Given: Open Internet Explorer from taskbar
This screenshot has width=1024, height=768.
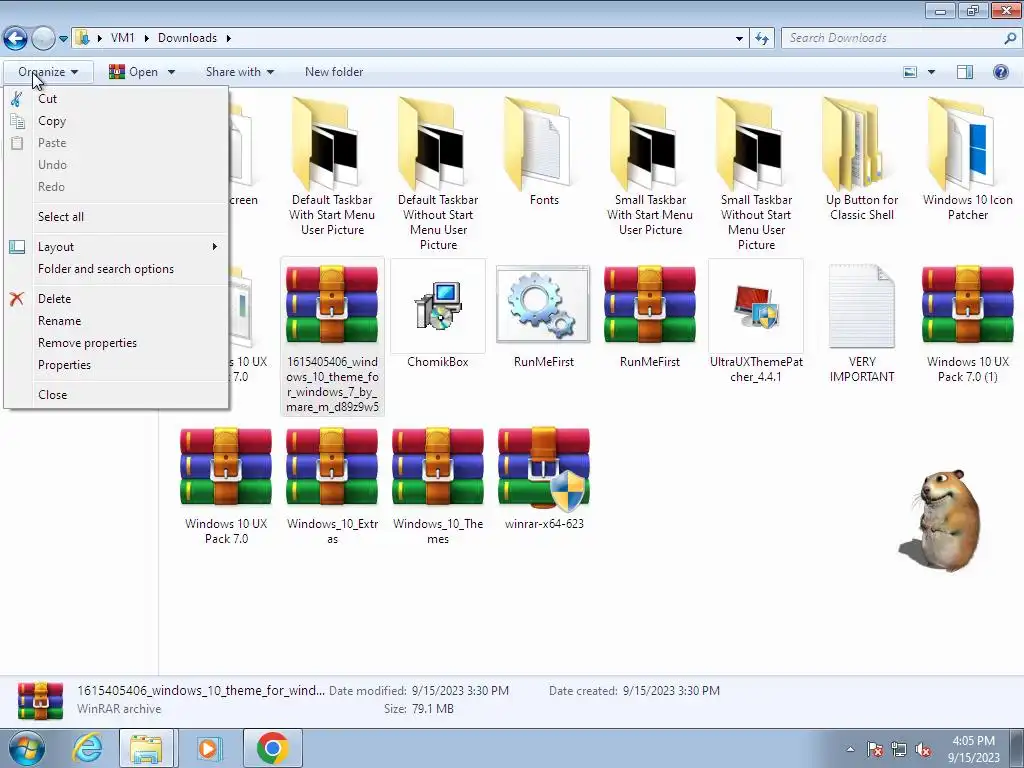Looking at the screenshot, I should 88,748.
